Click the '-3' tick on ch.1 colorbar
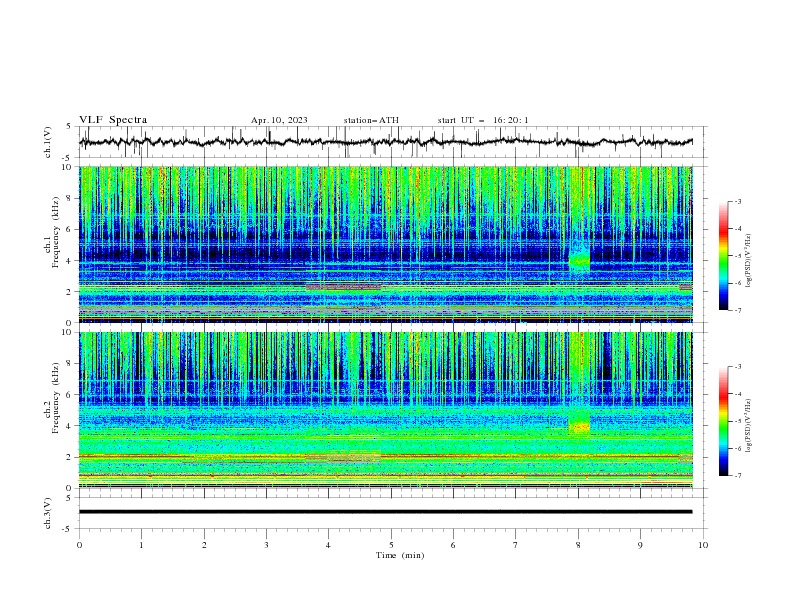The image size is (792, 612). point(738,201)
